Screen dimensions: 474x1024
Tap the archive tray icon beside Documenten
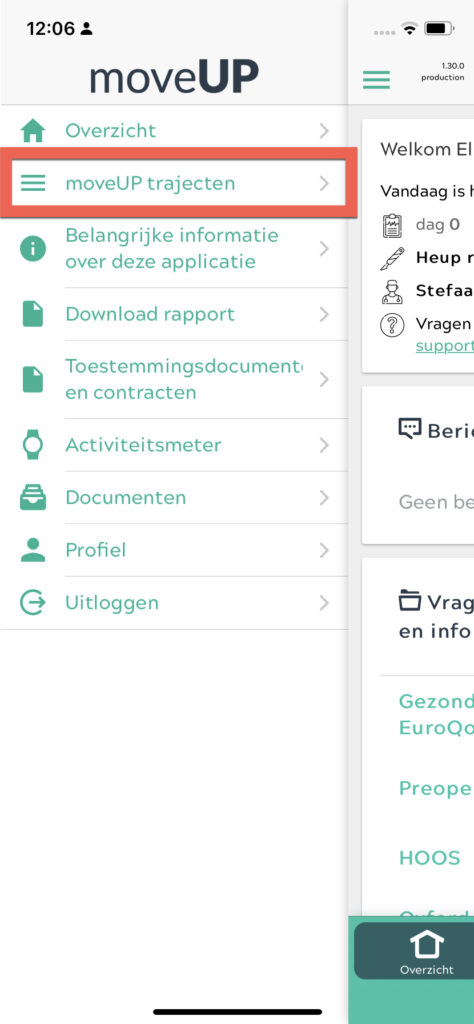(x=33, y=498)
